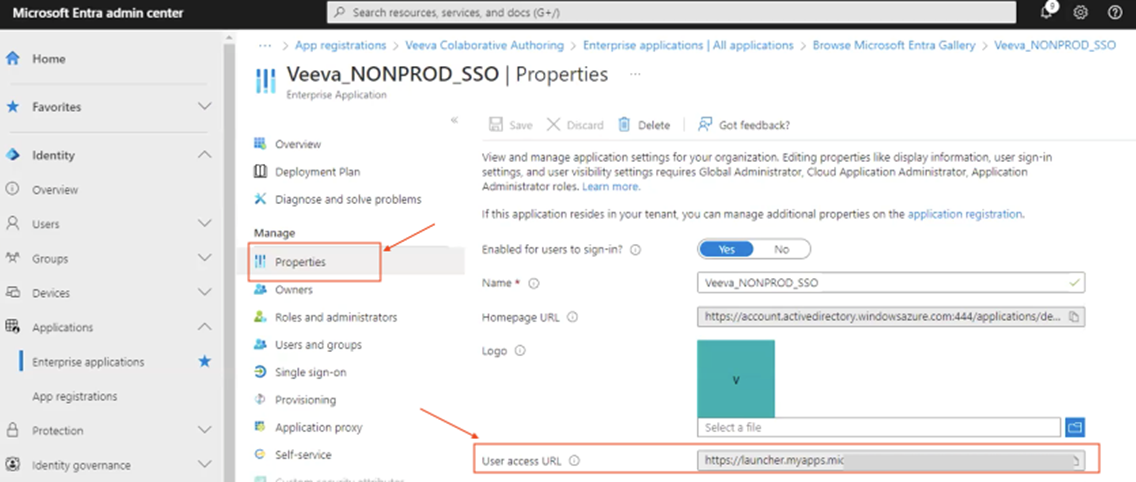Open the application registration link
Image resolution: width=1136 pixels, height=482 pixels.
964,214
